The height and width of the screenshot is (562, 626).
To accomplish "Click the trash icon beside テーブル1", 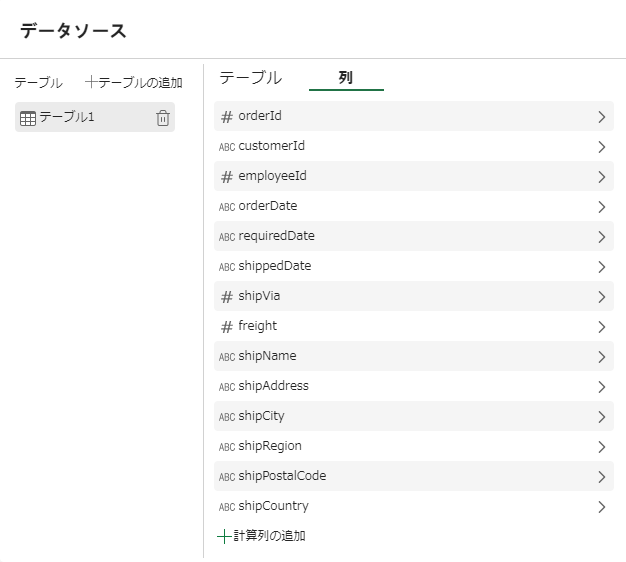I will pyautogui.click(x=163, y=118).
